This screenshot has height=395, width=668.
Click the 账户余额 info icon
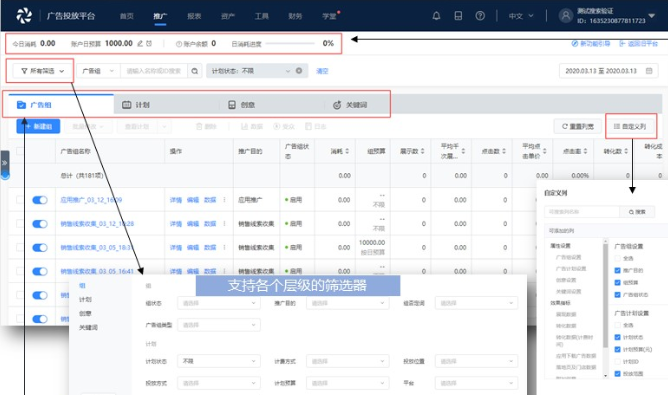[x=179, y=44]
